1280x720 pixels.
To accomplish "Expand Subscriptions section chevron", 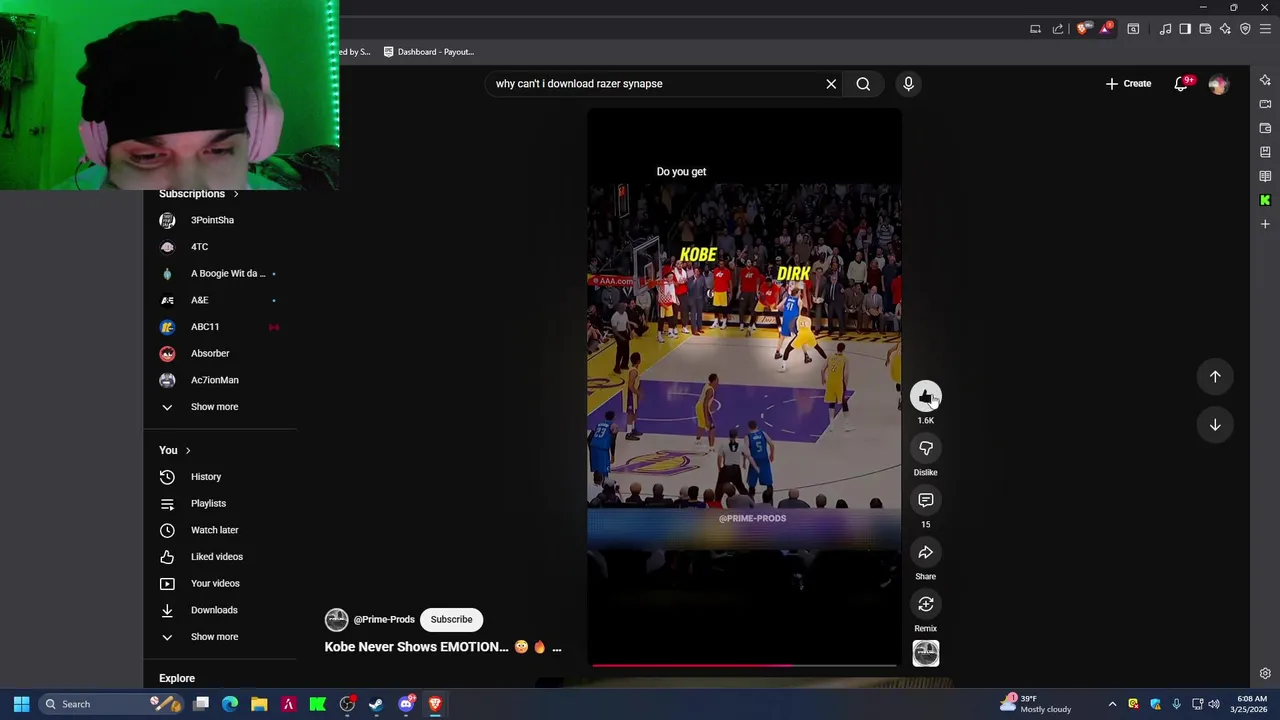I will coord(236,194).
